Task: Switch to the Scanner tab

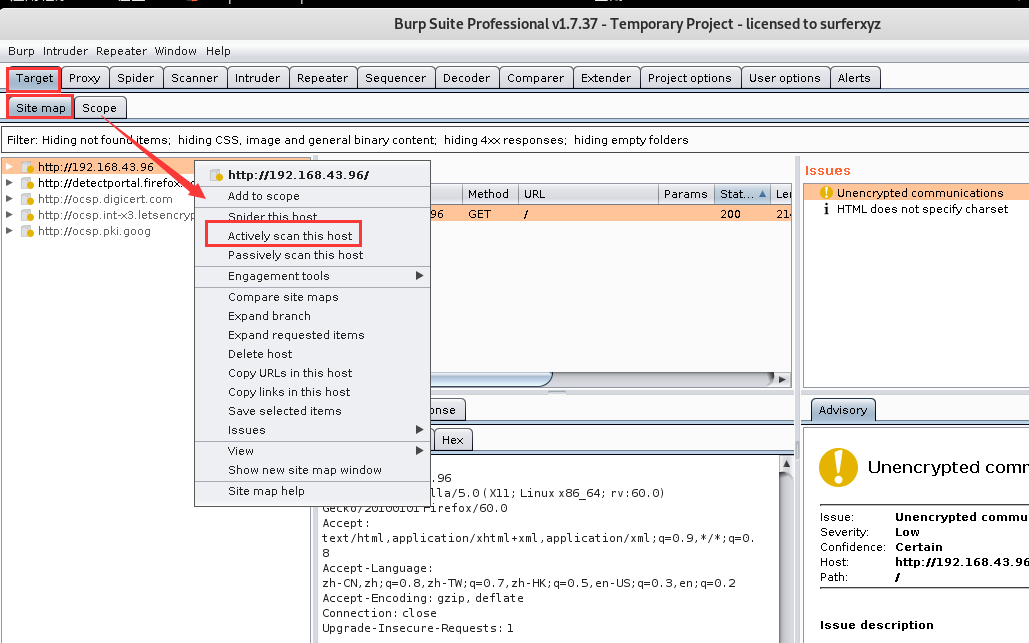Action: point(195,78)
